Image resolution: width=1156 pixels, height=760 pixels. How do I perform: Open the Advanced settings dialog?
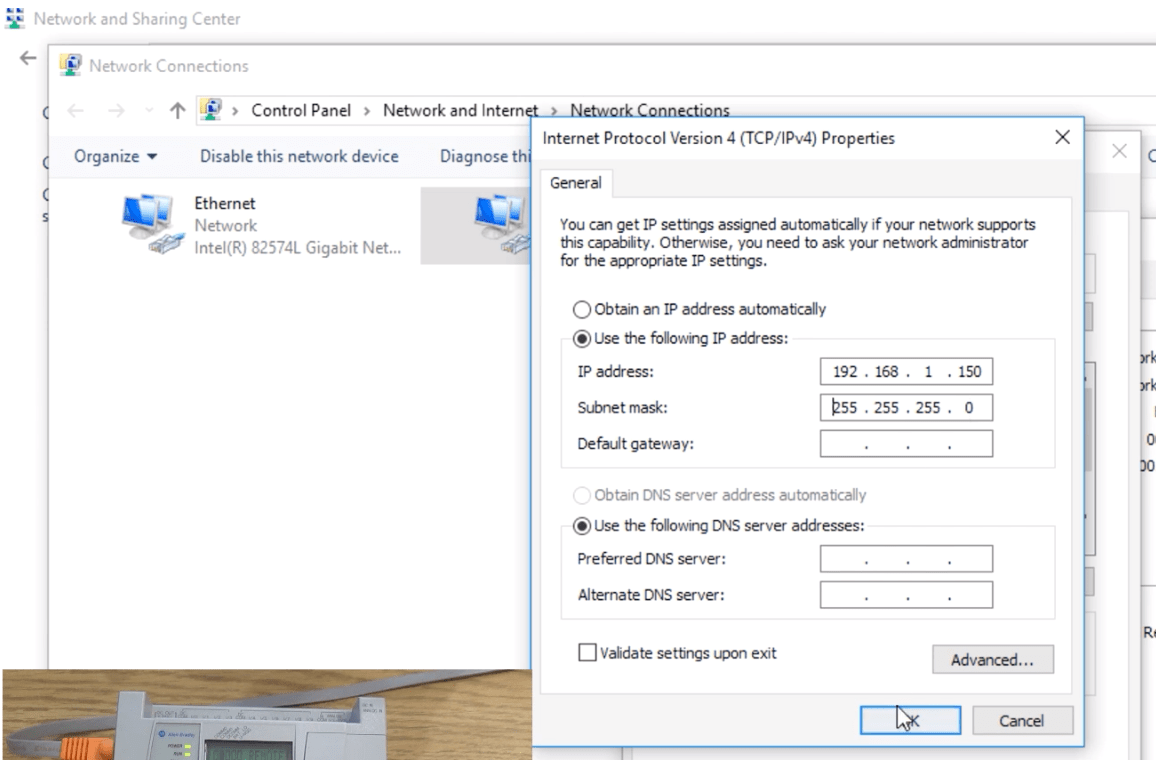(x=991, y=659)
